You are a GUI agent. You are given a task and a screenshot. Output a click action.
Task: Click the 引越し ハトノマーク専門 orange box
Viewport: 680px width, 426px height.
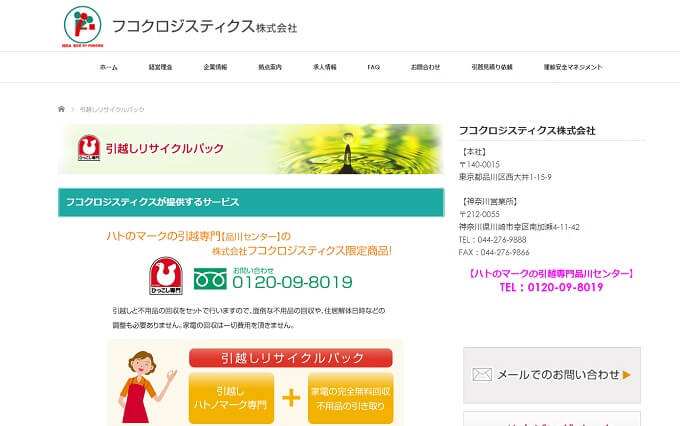click(231, 398)
